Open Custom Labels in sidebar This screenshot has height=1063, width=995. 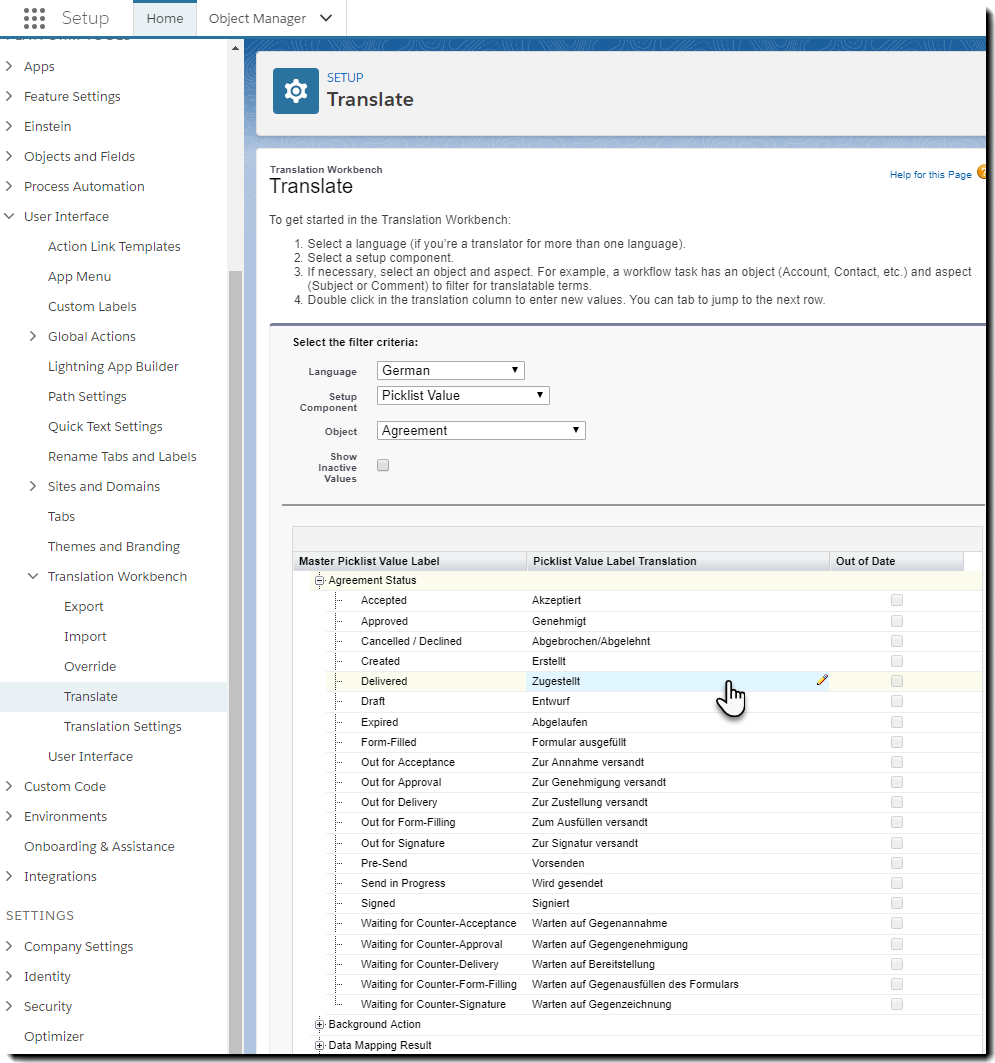[x=92, y=306]
